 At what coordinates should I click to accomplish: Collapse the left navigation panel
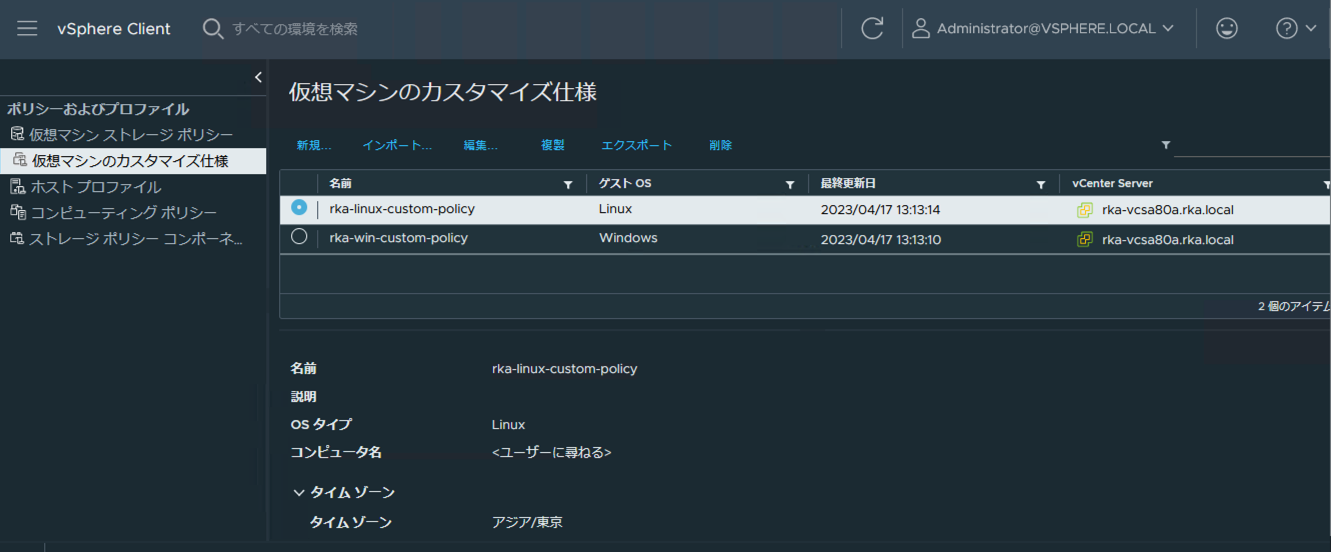coord(258,77)
